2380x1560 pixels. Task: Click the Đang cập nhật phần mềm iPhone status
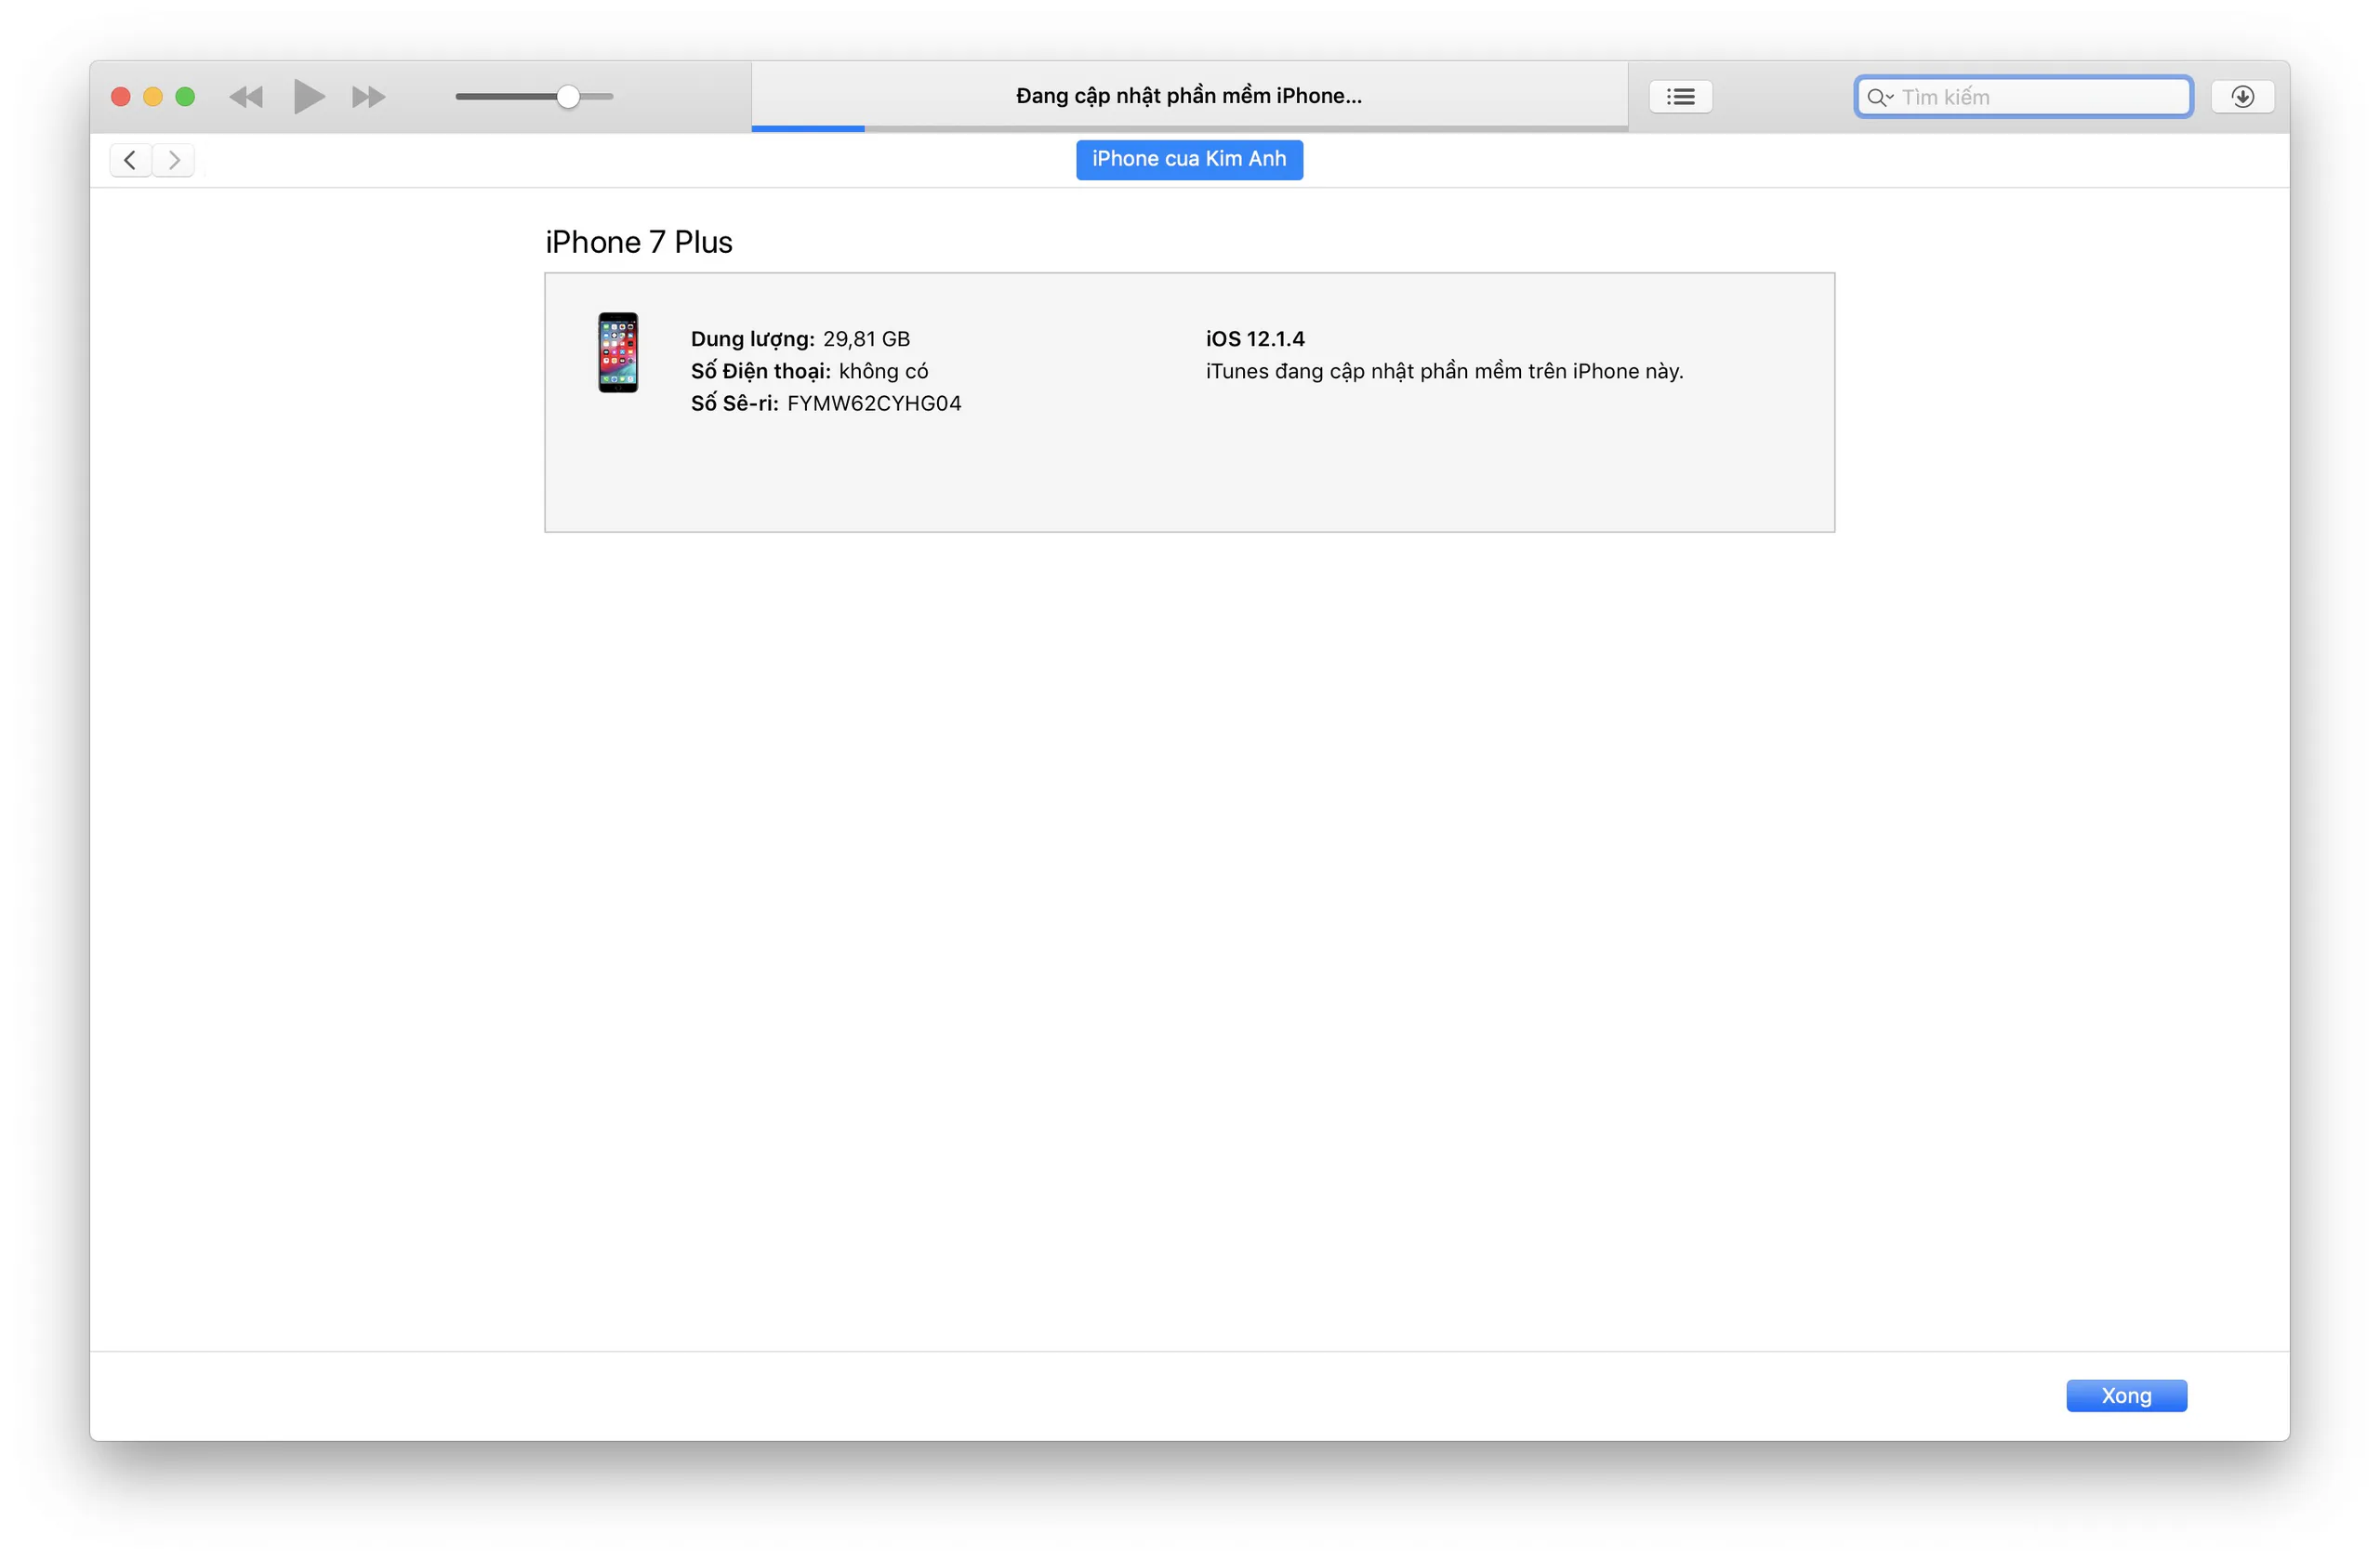[x=1189, y=96]
